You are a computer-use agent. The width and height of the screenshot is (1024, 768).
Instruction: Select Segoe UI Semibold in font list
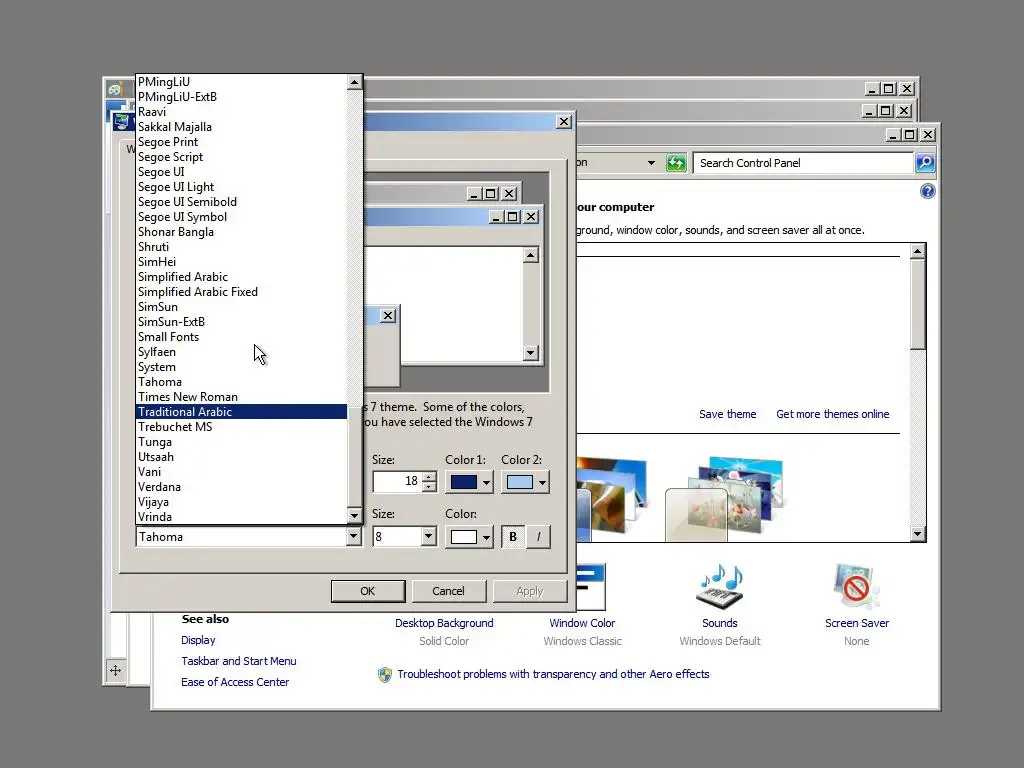[242, 202]
